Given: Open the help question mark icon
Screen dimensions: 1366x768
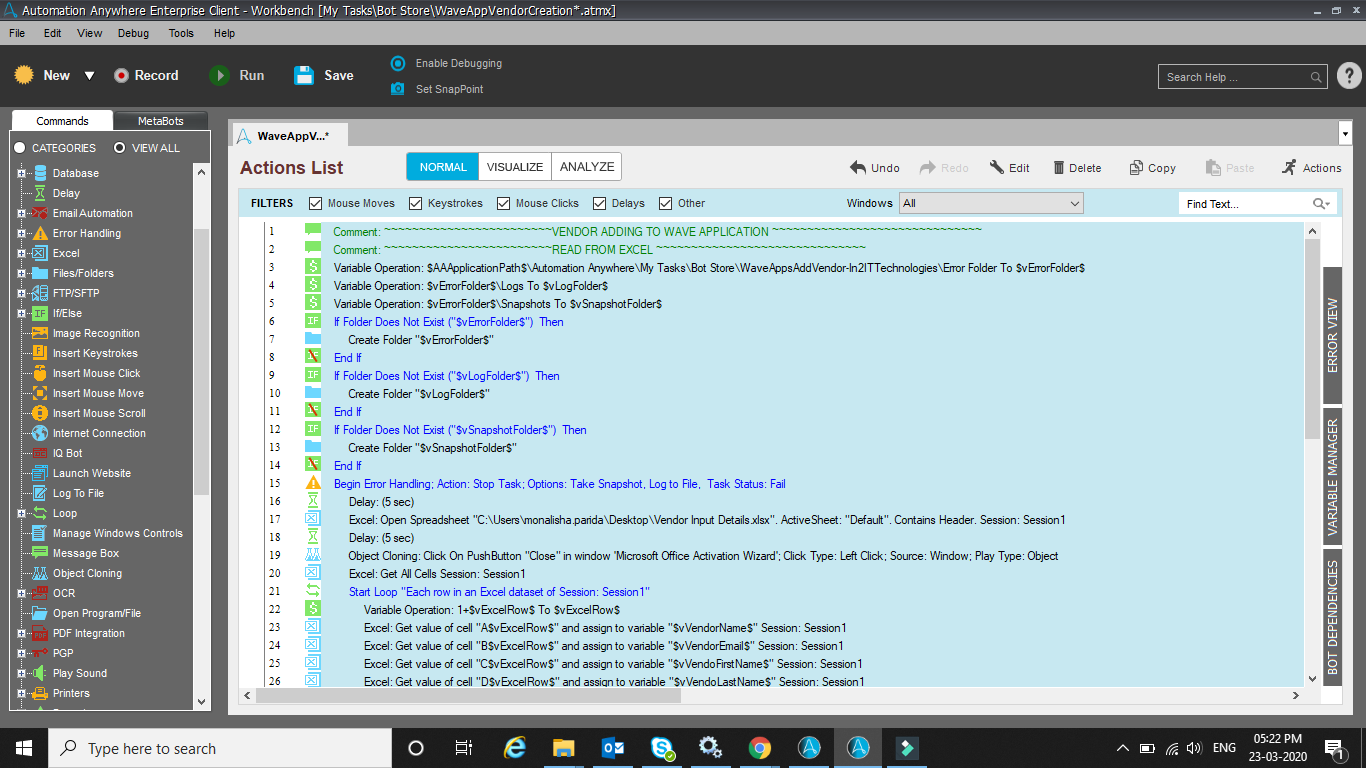Looking at the screenshot, I should [x=1348, y=76].
